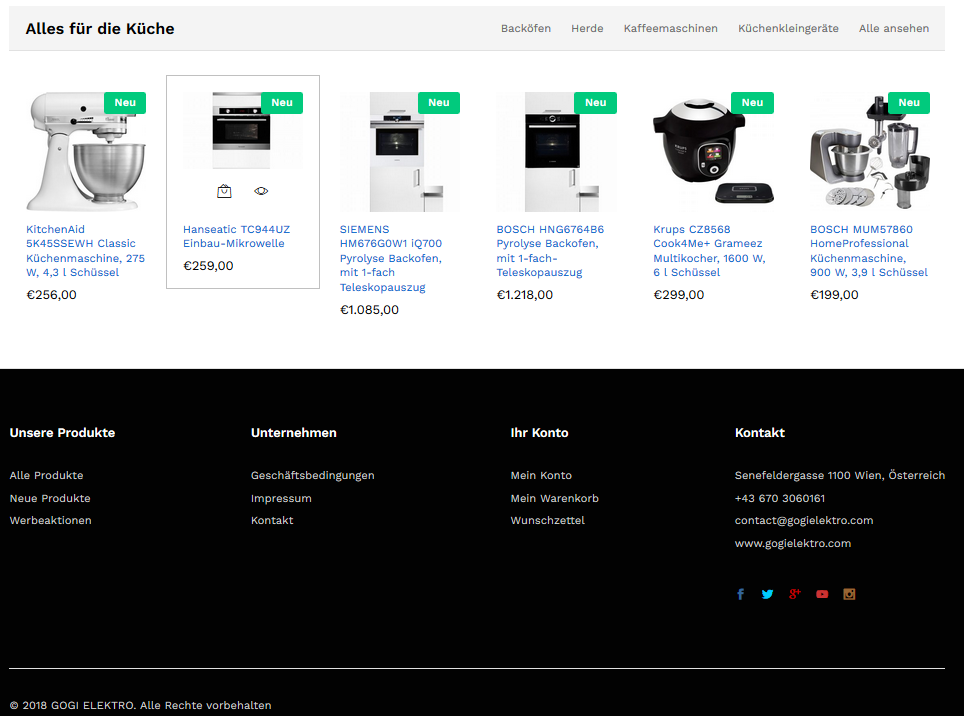Select the Alle ansehen tab
The width and height of the screenshot is (964, 716).
click(x=894, y=28)
